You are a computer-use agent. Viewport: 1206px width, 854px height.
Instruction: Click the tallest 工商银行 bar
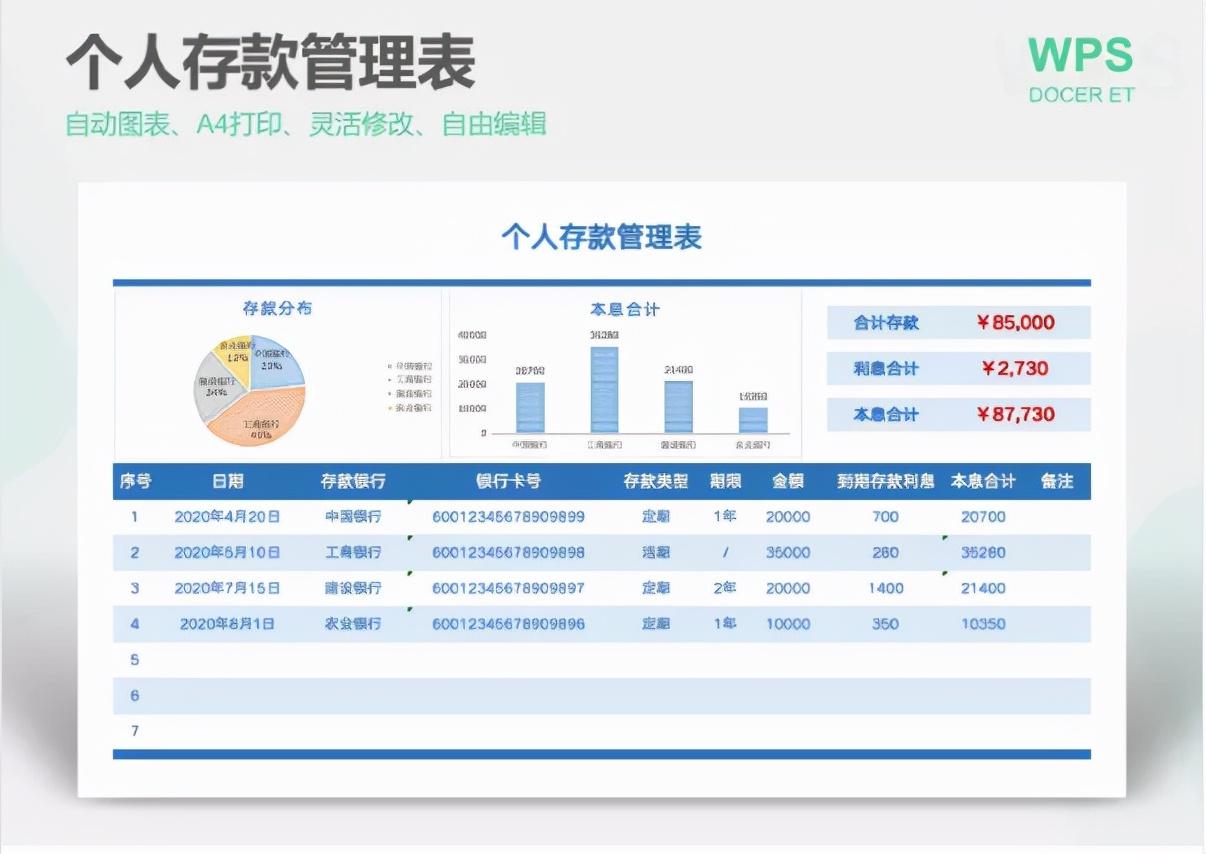tap(604, 390)
